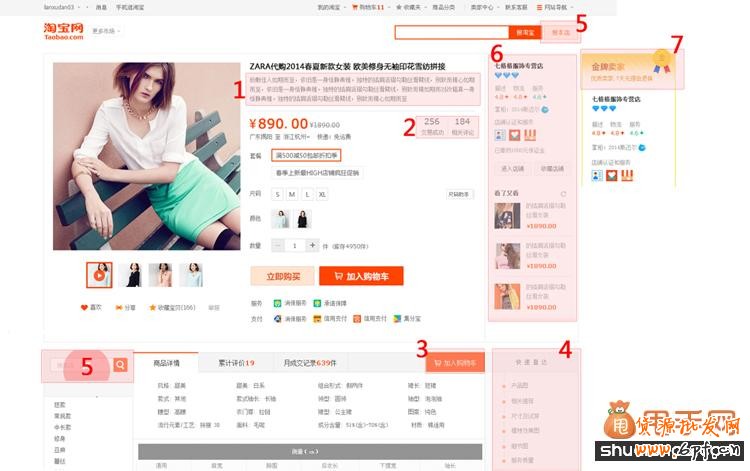Add item to favorites with star icon
Screen dimensions: 750x471
152,308
